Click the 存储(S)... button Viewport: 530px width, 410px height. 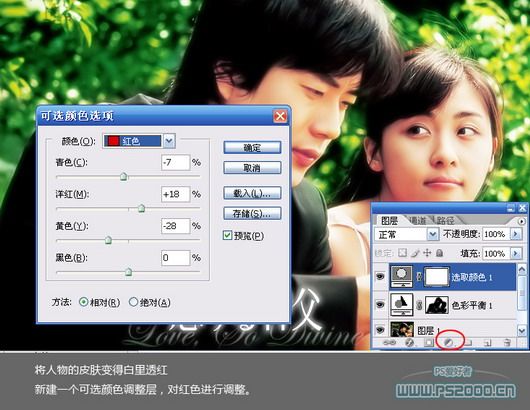tap(252, 213)
